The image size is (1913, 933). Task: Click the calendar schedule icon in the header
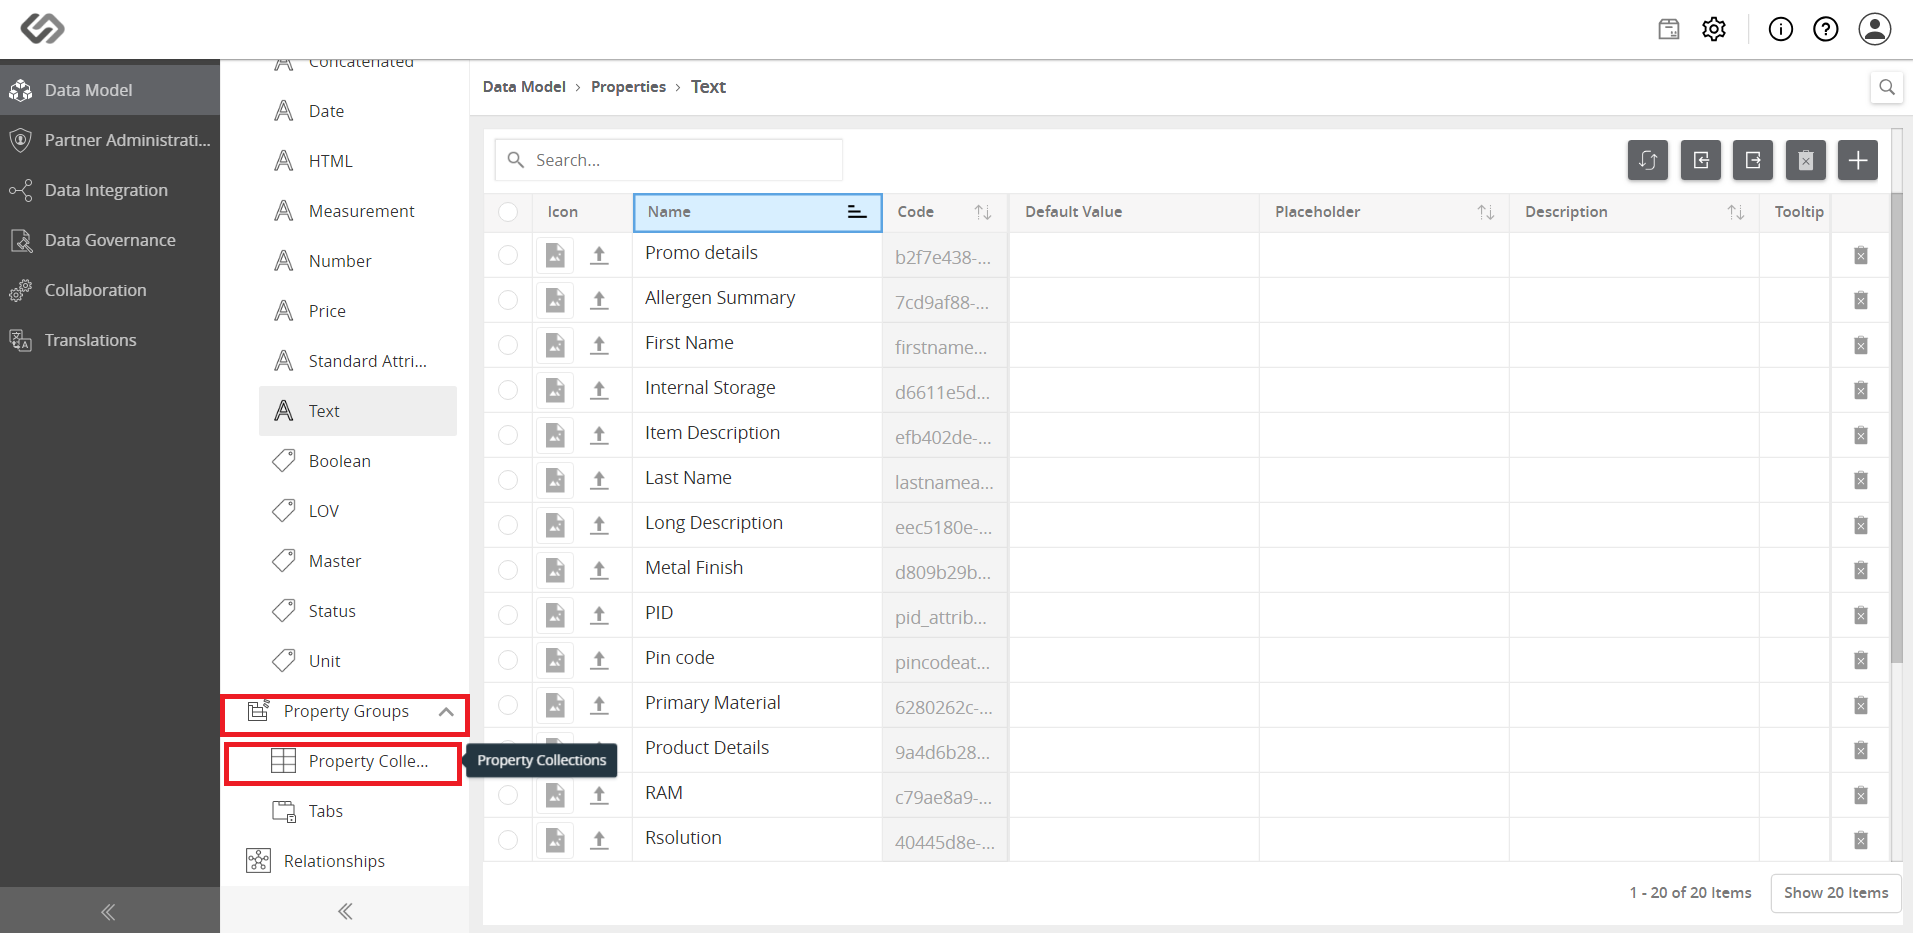pos(1669,29)
